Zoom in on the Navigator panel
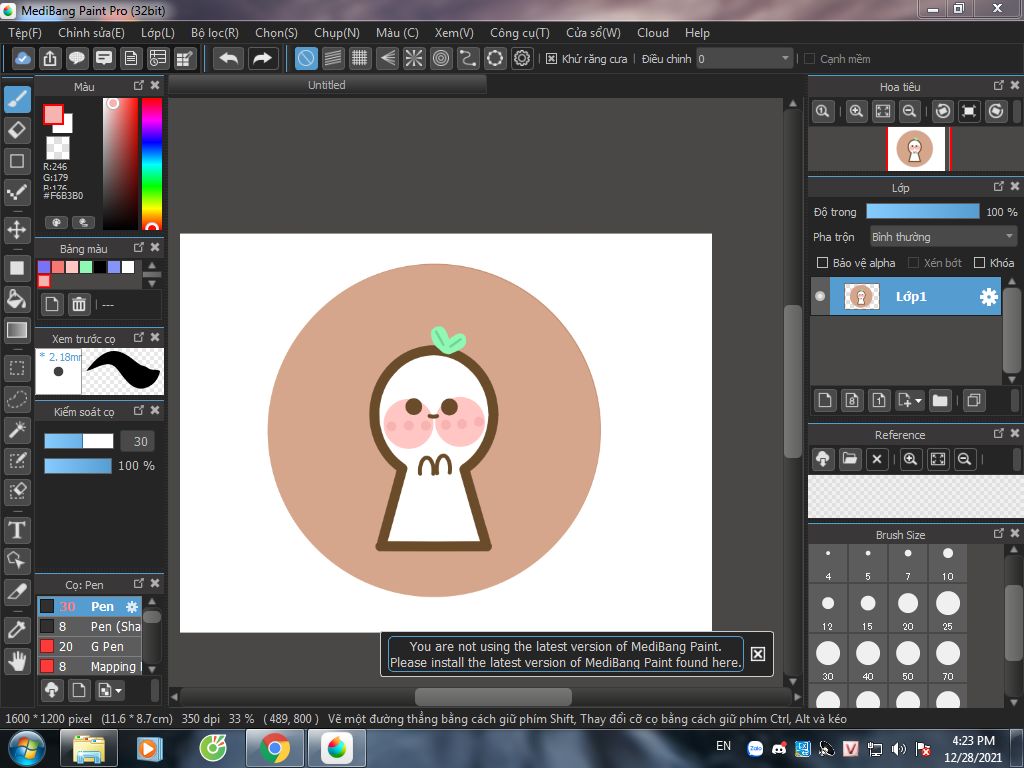The width and height of the screenshot is (1024, 768). [x=856, y=111]
